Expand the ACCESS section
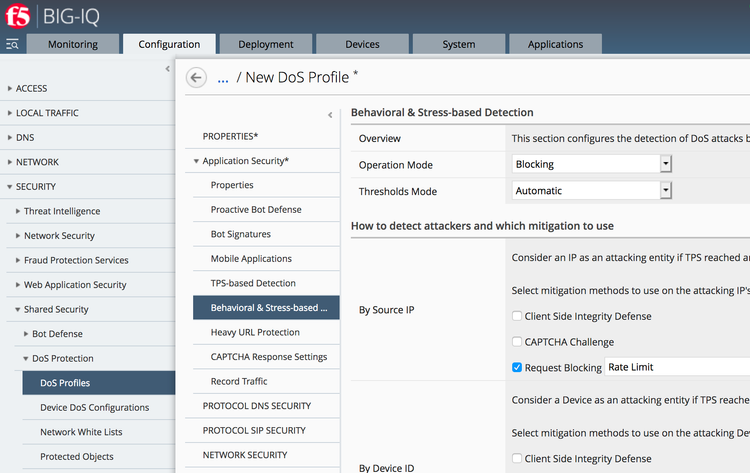Viewport: 750px width, 473px height. (x=10, y=88)
